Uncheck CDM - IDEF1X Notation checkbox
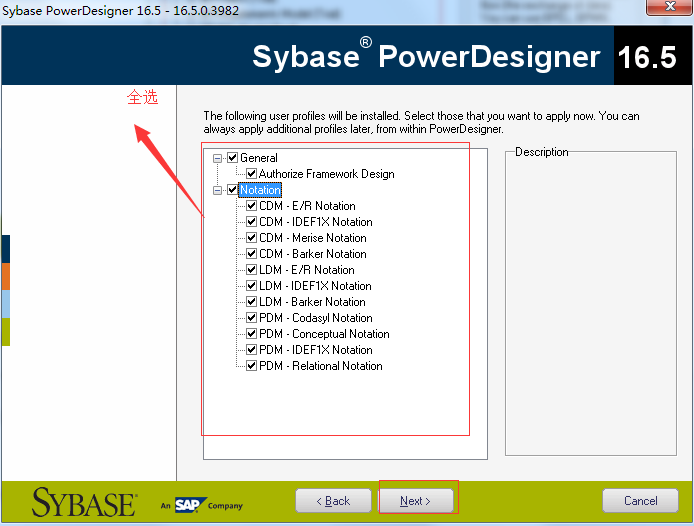The width and height of the screenshot is (694, 526). coord(251,222)
